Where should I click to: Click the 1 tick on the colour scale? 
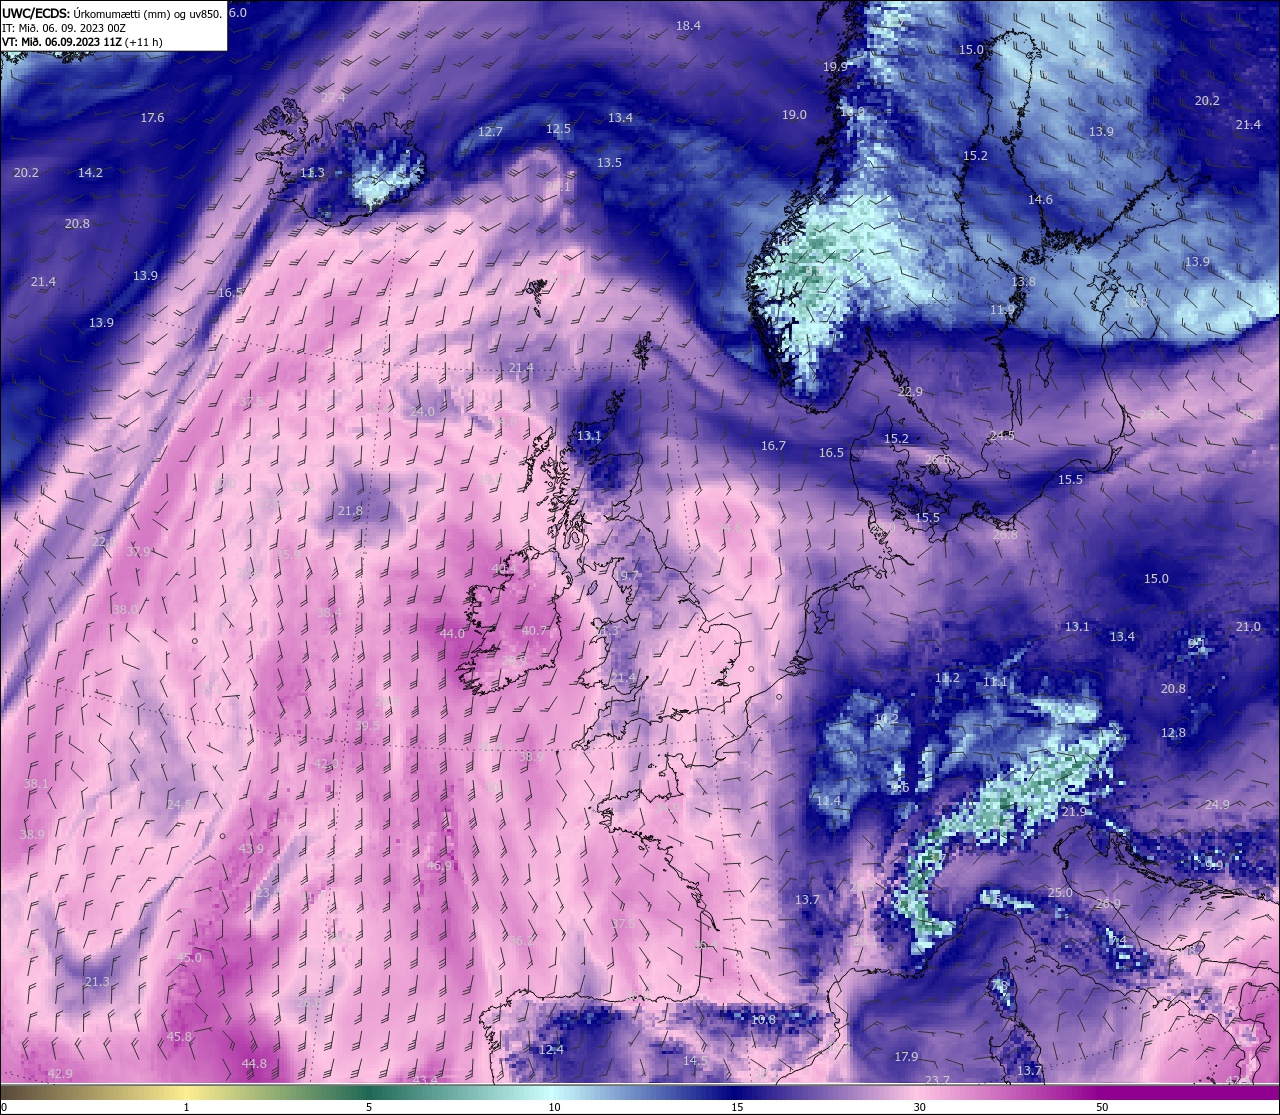pyautogui.click(x=187, y=1107)
